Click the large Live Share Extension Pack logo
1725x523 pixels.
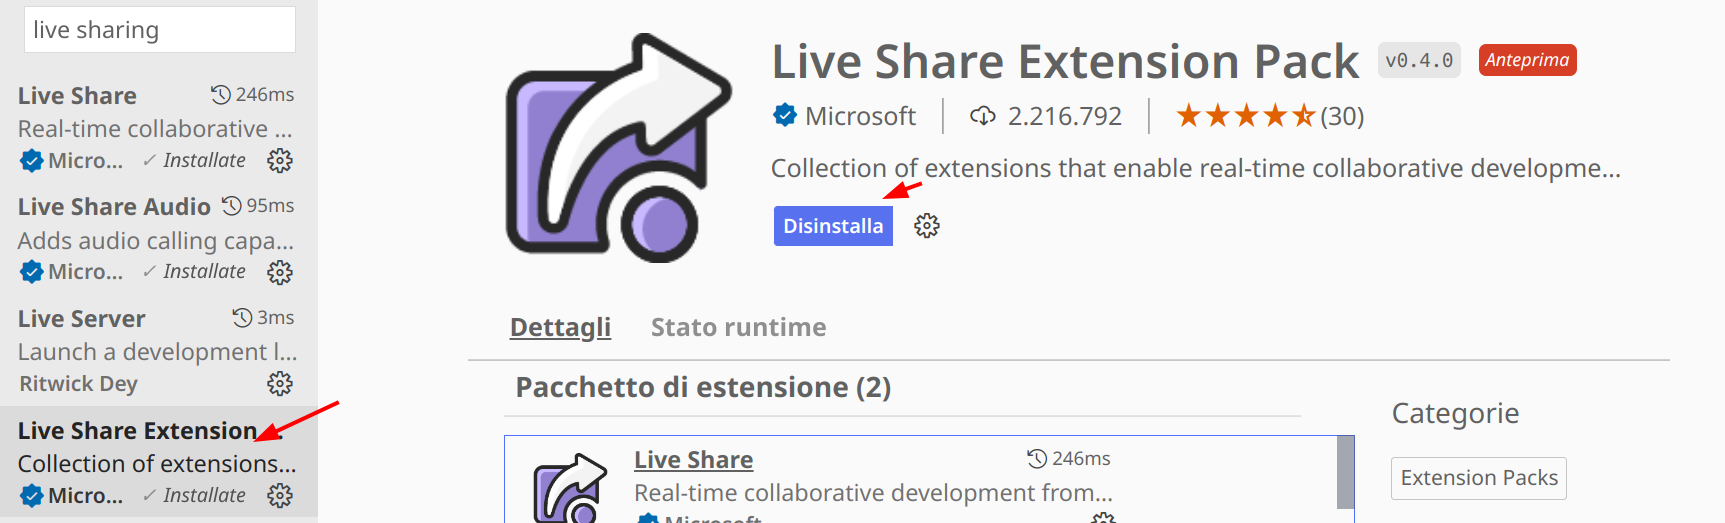(618, 148)
